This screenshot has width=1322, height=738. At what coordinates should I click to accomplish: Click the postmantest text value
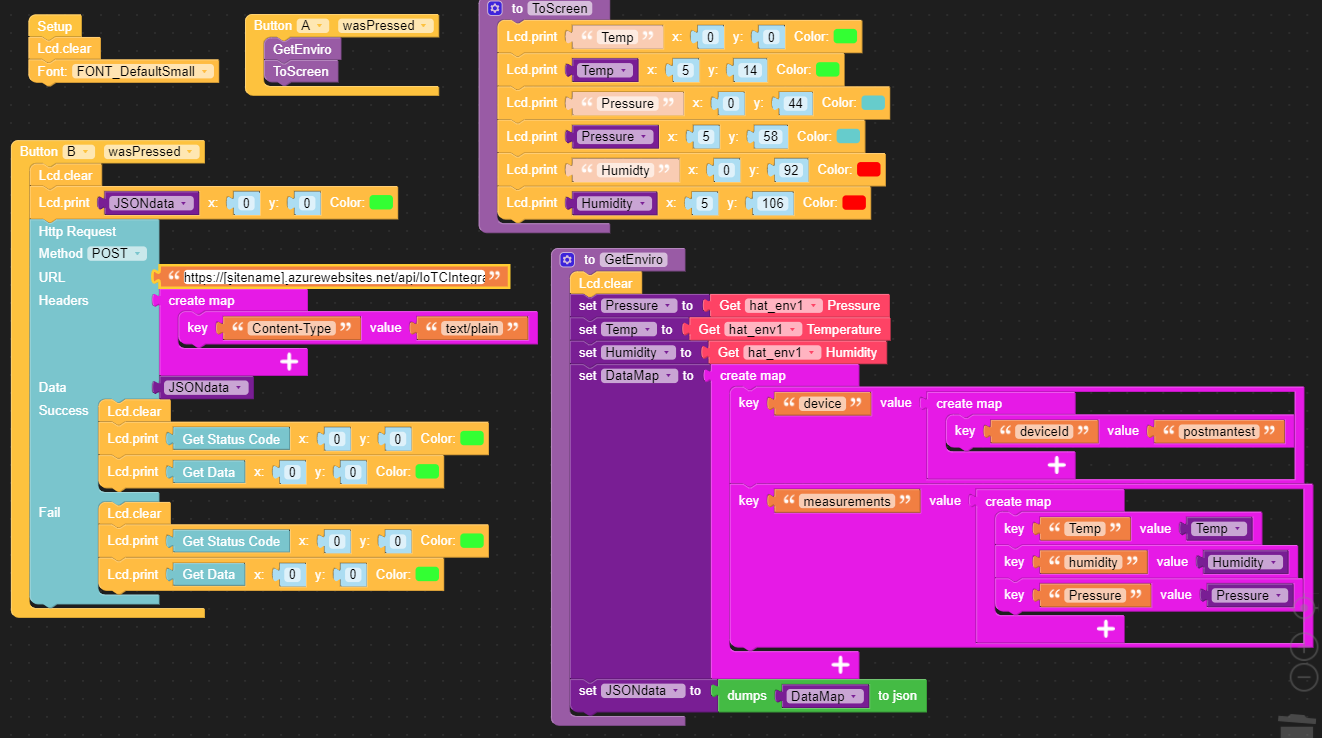click(x=1217, y=431)
